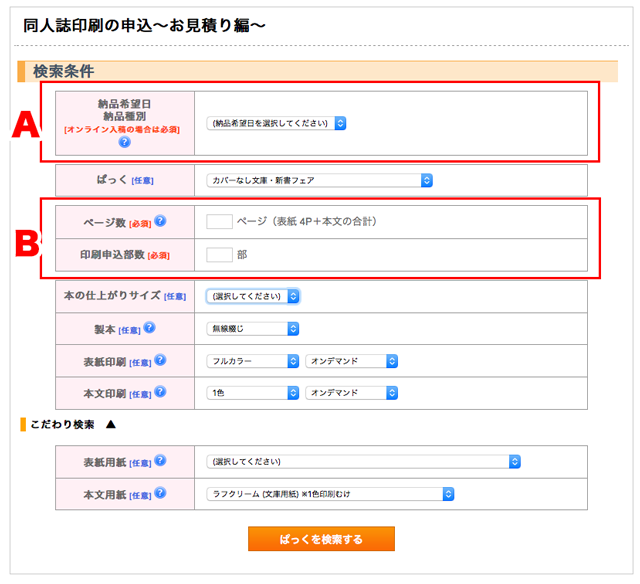Click the question mark icon beside 表紙用紙
The width and height of the screenshot is (640, 584).
(x=160, y=461)
